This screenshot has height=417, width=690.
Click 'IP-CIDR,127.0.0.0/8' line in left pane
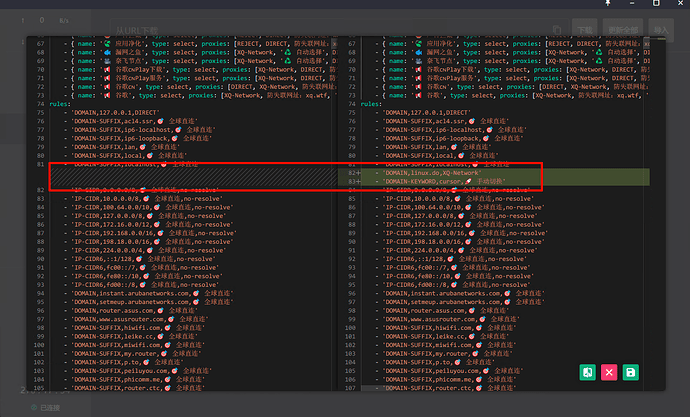(x=148, y=216)
